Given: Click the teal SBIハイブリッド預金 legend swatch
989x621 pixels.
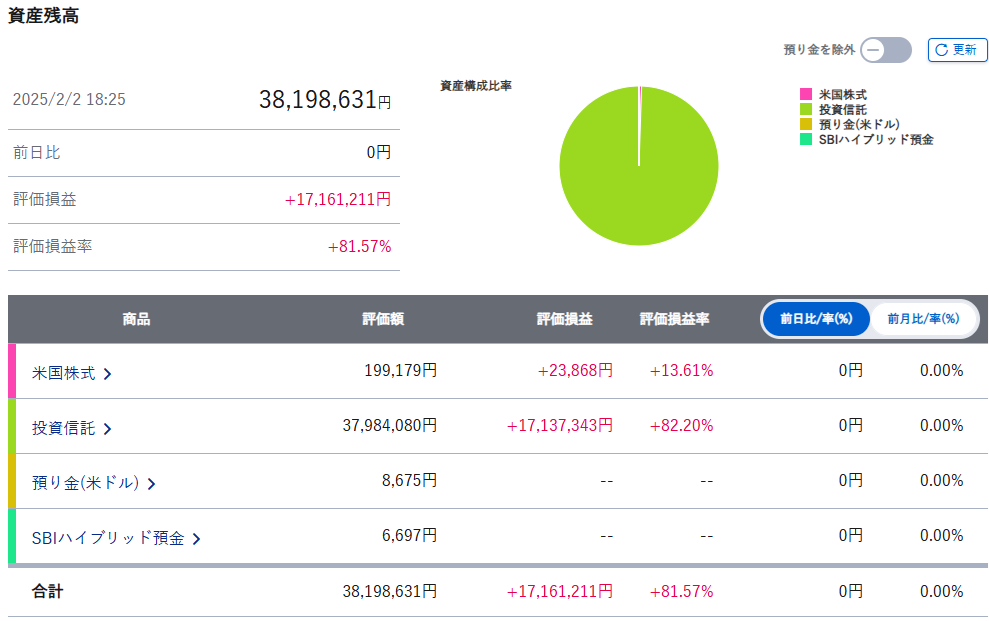Looking at the screenshot, I should [x=806, y=140].
